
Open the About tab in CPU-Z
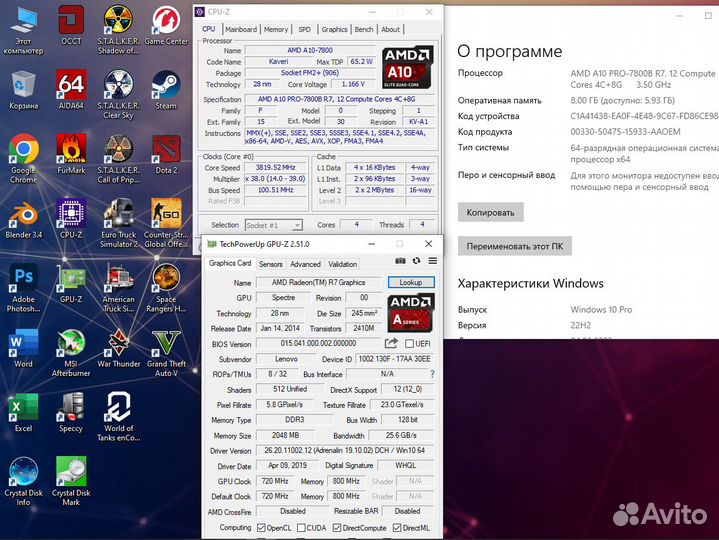point(391,29)
